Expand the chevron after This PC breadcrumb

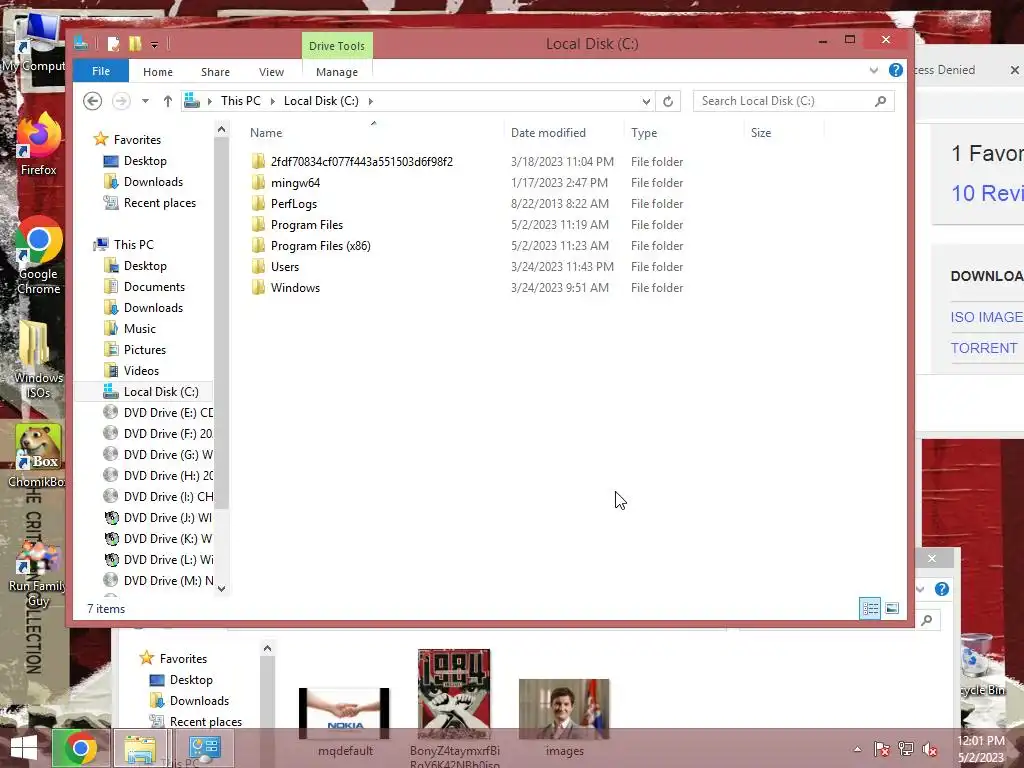pyautogui.click(x=272, y=101)
